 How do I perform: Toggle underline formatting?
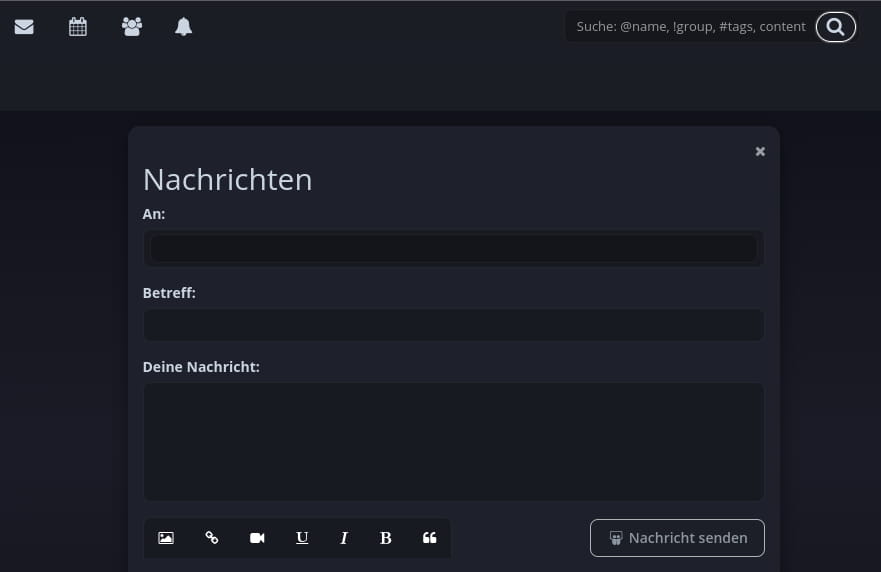tap(302, 538)
